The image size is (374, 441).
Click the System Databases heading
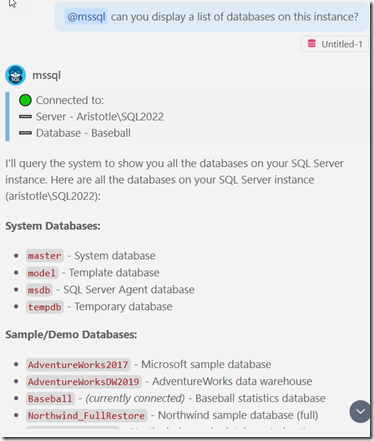[x=53, y=226]
